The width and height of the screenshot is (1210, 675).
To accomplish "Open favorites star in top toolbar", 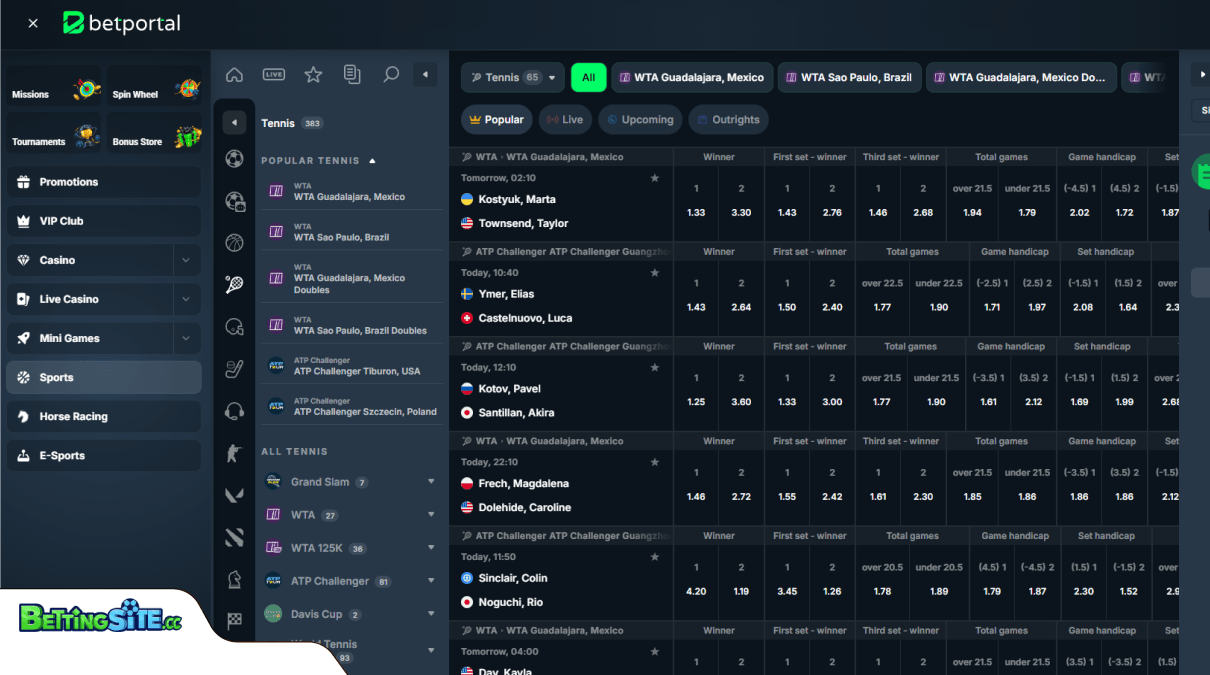I will click(313, 75).
